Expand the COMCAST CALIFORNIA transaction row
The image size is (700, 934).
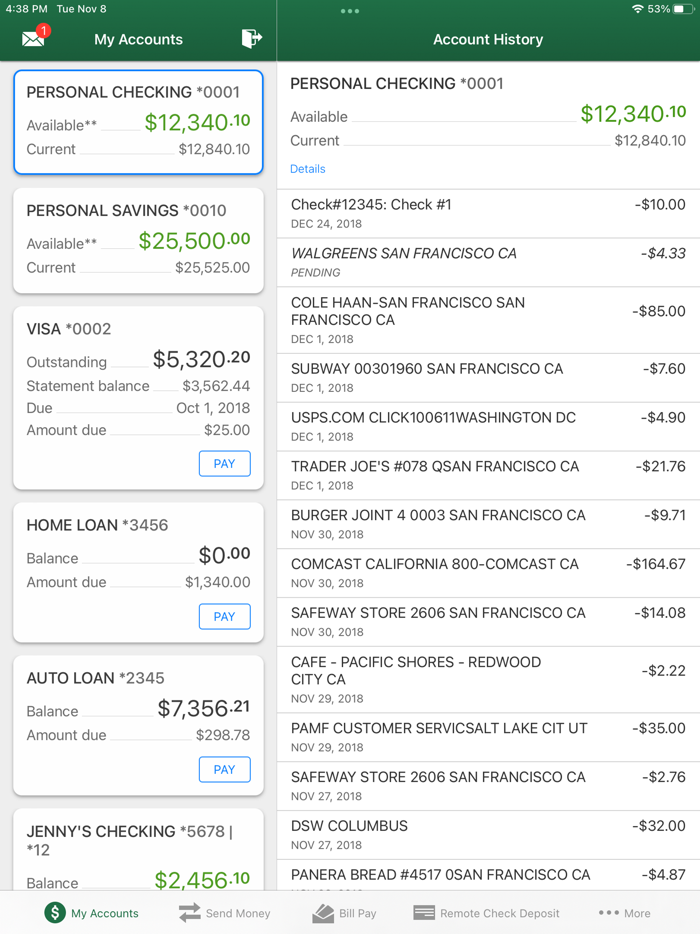point(488,572)
